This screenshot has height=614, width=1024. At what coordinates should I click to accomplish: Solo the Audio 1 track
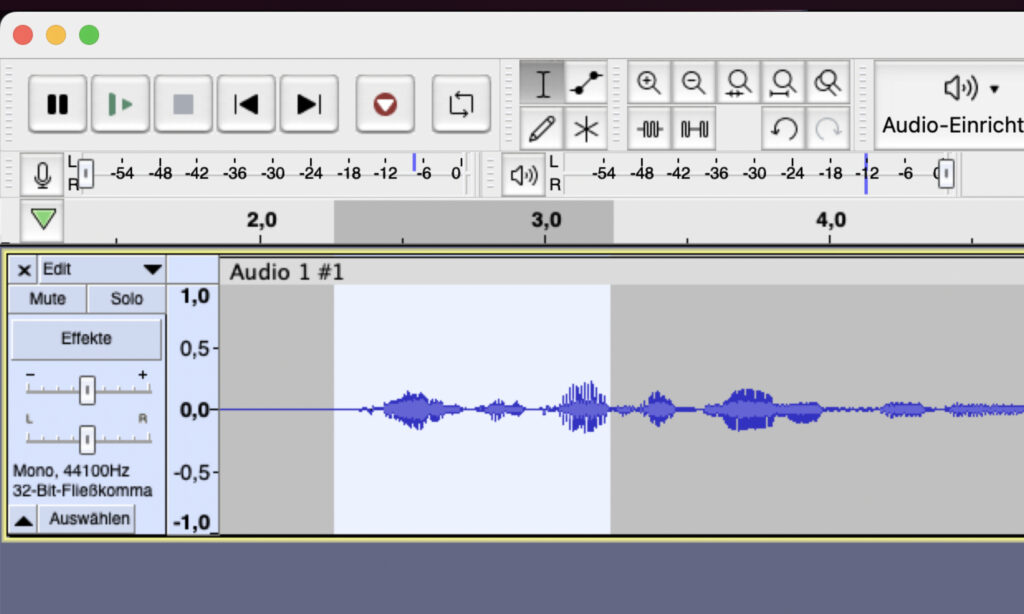click(x=126, y=299)
